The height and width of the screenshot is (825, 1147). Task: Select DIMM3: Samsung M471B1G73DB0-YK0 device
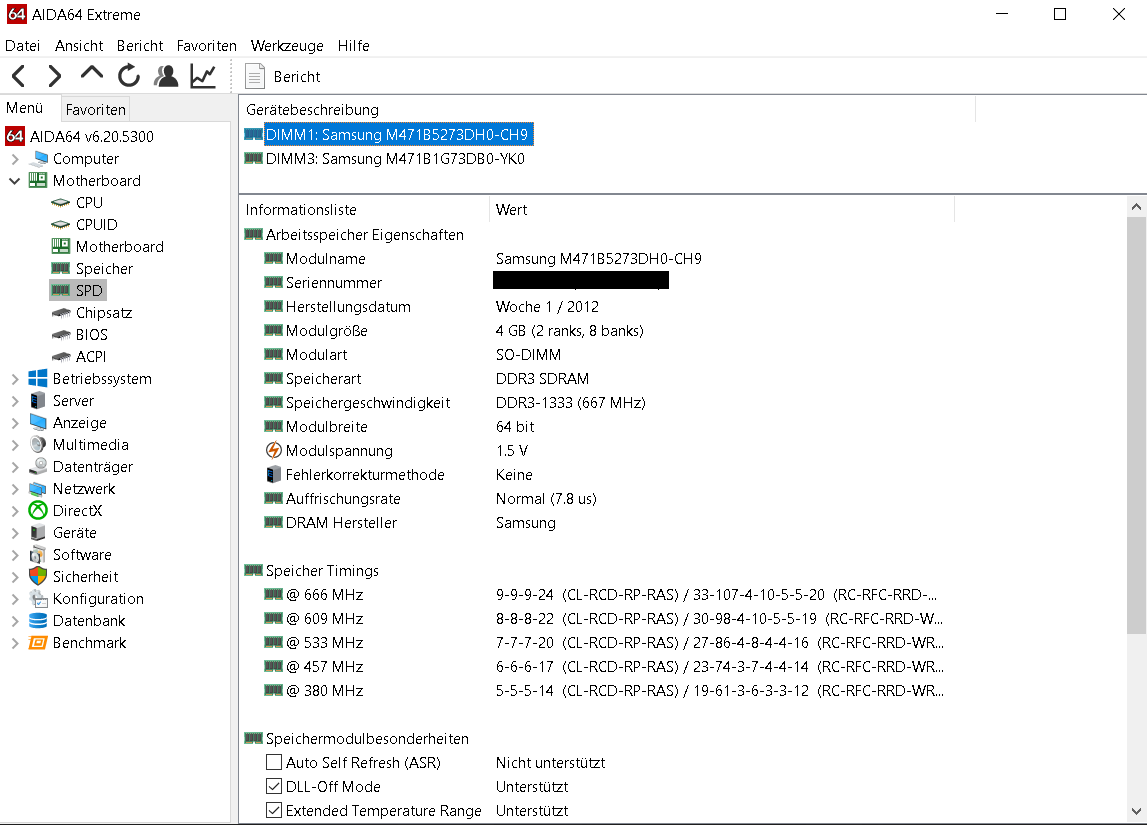pyautogui.click(x=385, y=159)
